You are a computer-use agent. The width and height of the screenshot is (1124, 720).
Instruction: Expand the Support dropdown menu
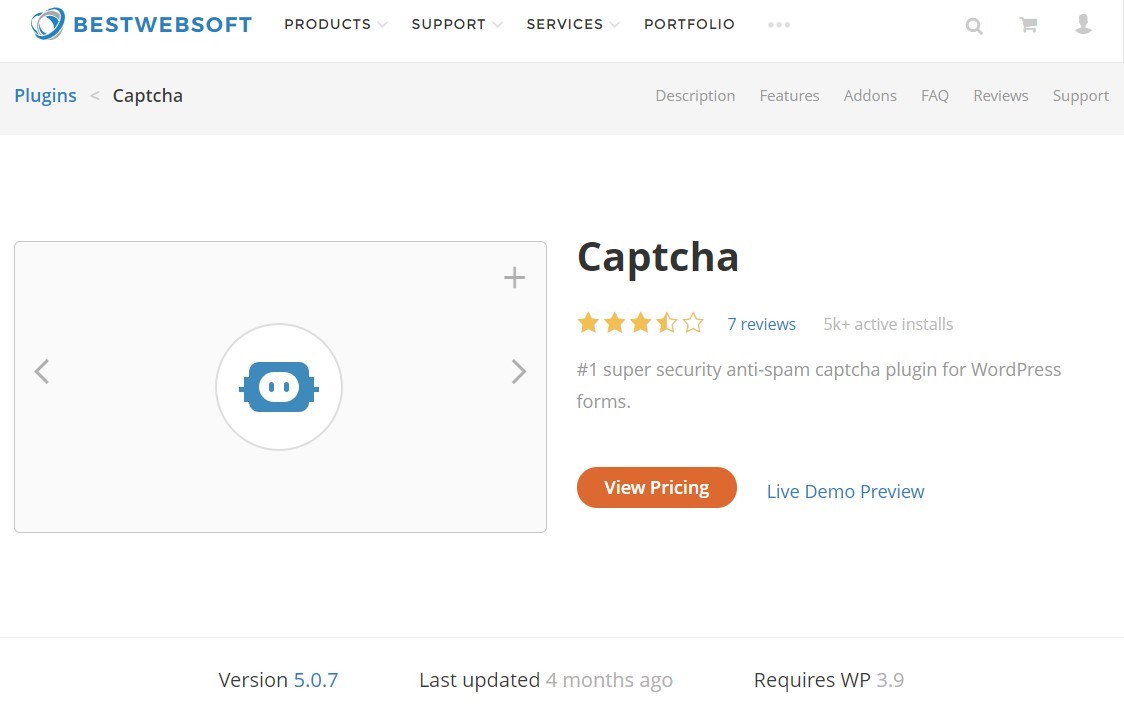pos(457,24)
